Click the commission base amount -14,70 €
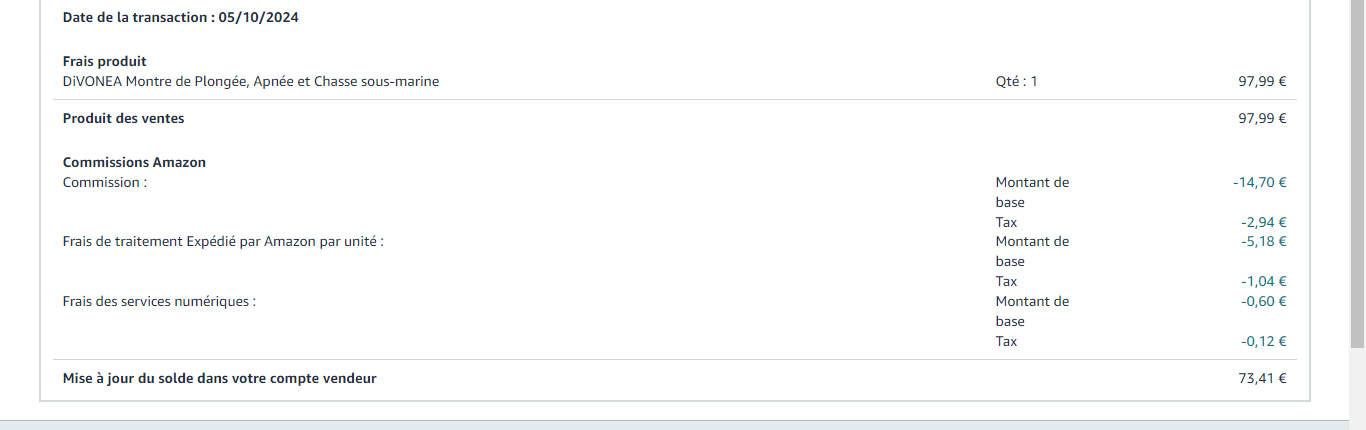Viewport: 1366px width, 430px height. click(1260, 183)
